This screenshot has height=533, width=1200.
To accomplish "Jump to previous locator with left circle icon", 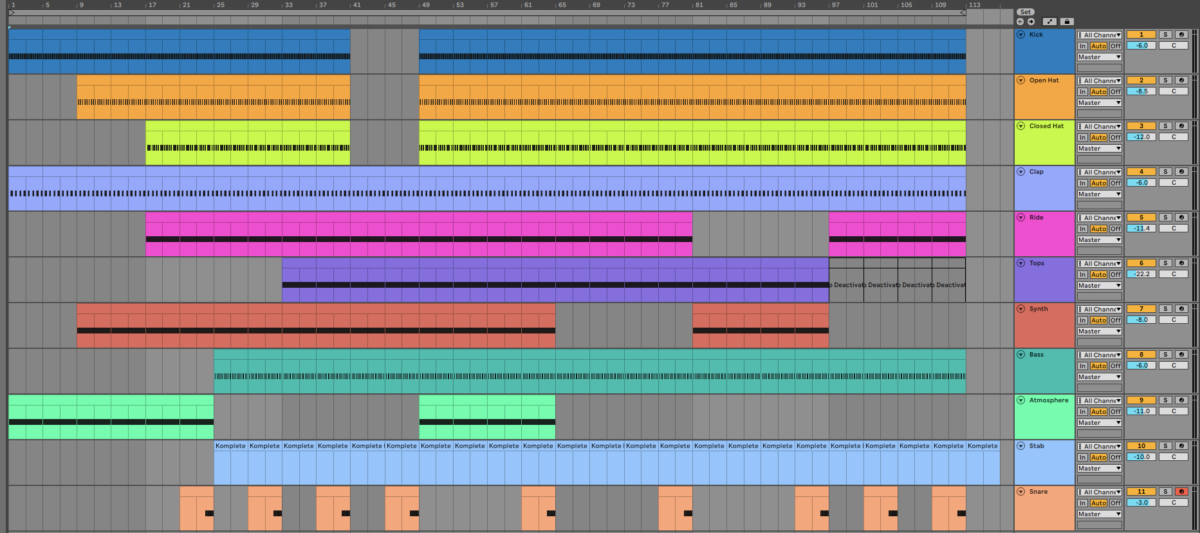I will [1020, 21].
